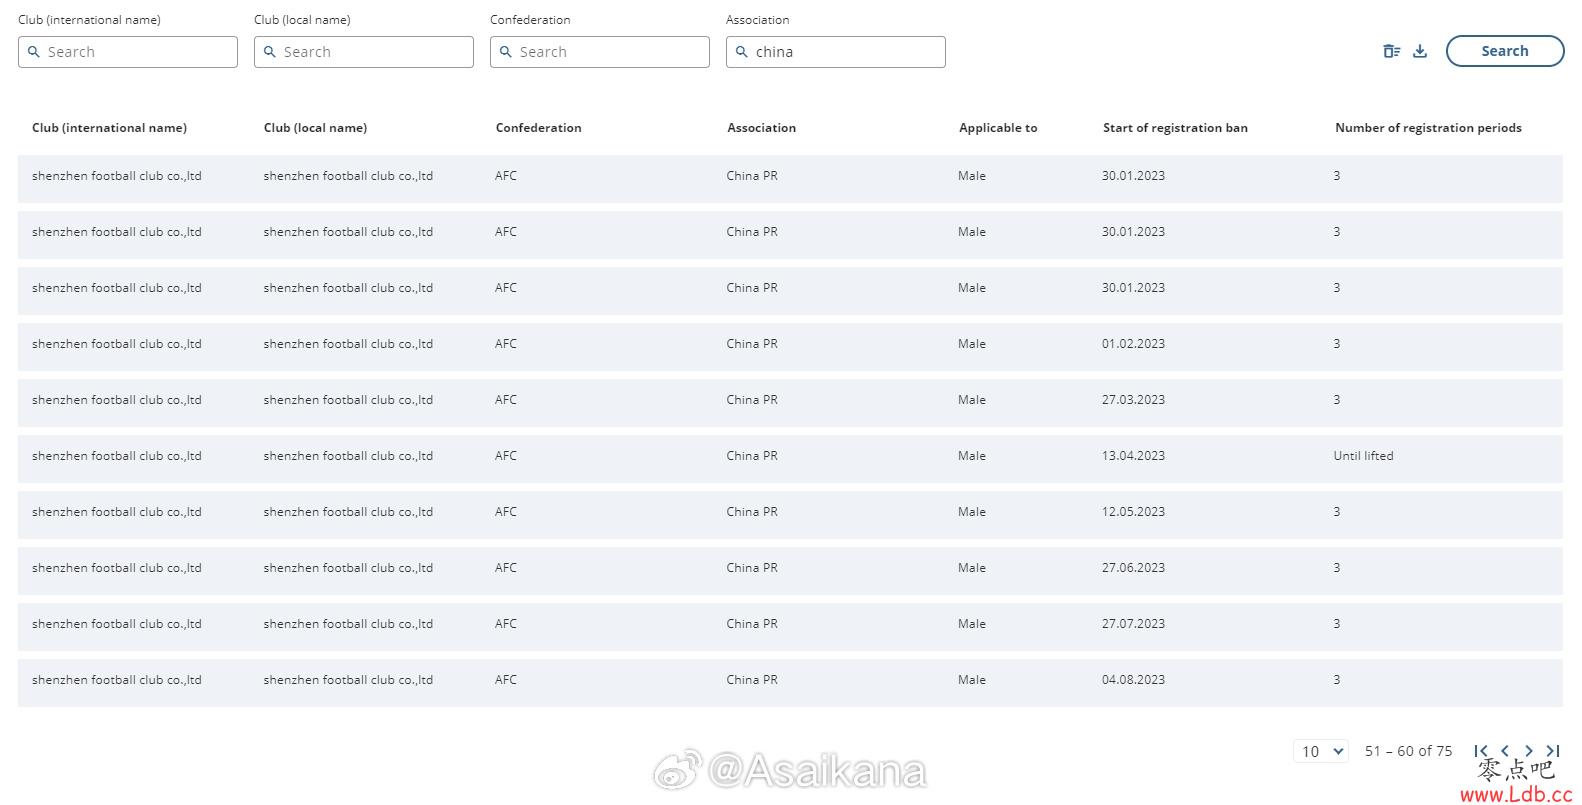This screenshot has height=805, width=1582.
Task: Click the 'Number of registration periods' column header
Action: point(1428,128)
